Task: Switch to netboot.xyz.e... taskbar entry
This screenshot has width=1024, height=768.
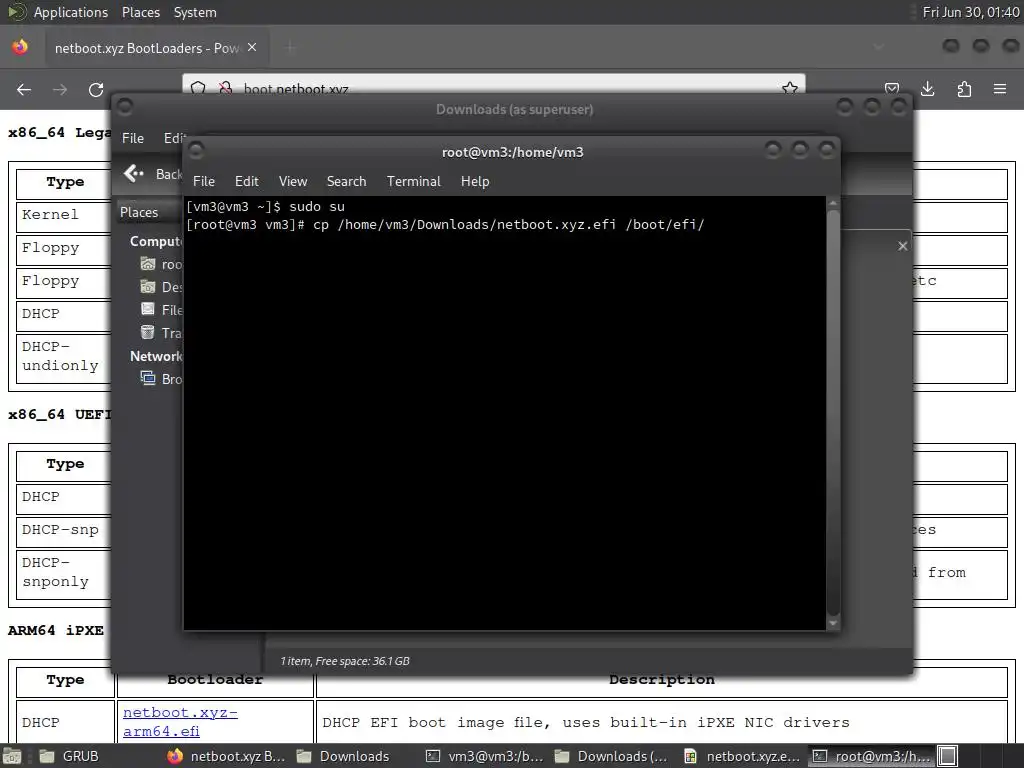Action: click(742, 756)
